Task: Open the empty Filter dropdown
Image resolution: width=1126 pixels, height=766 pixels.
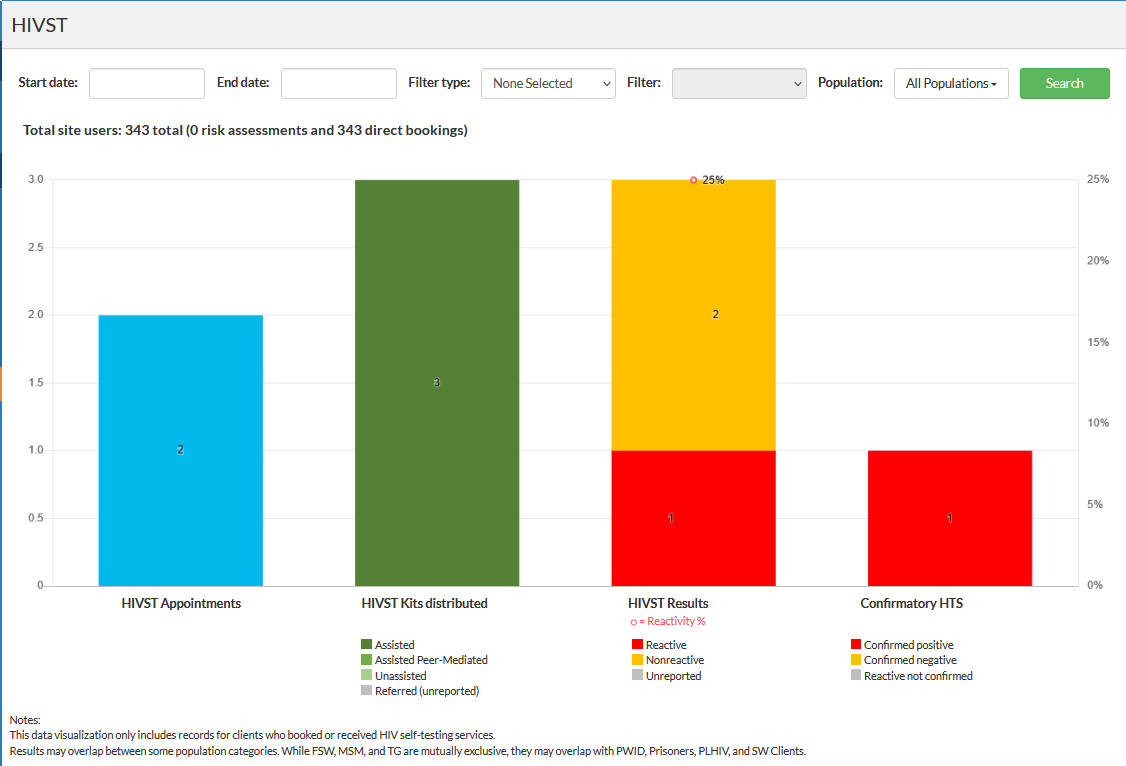Action: point(739,84)
